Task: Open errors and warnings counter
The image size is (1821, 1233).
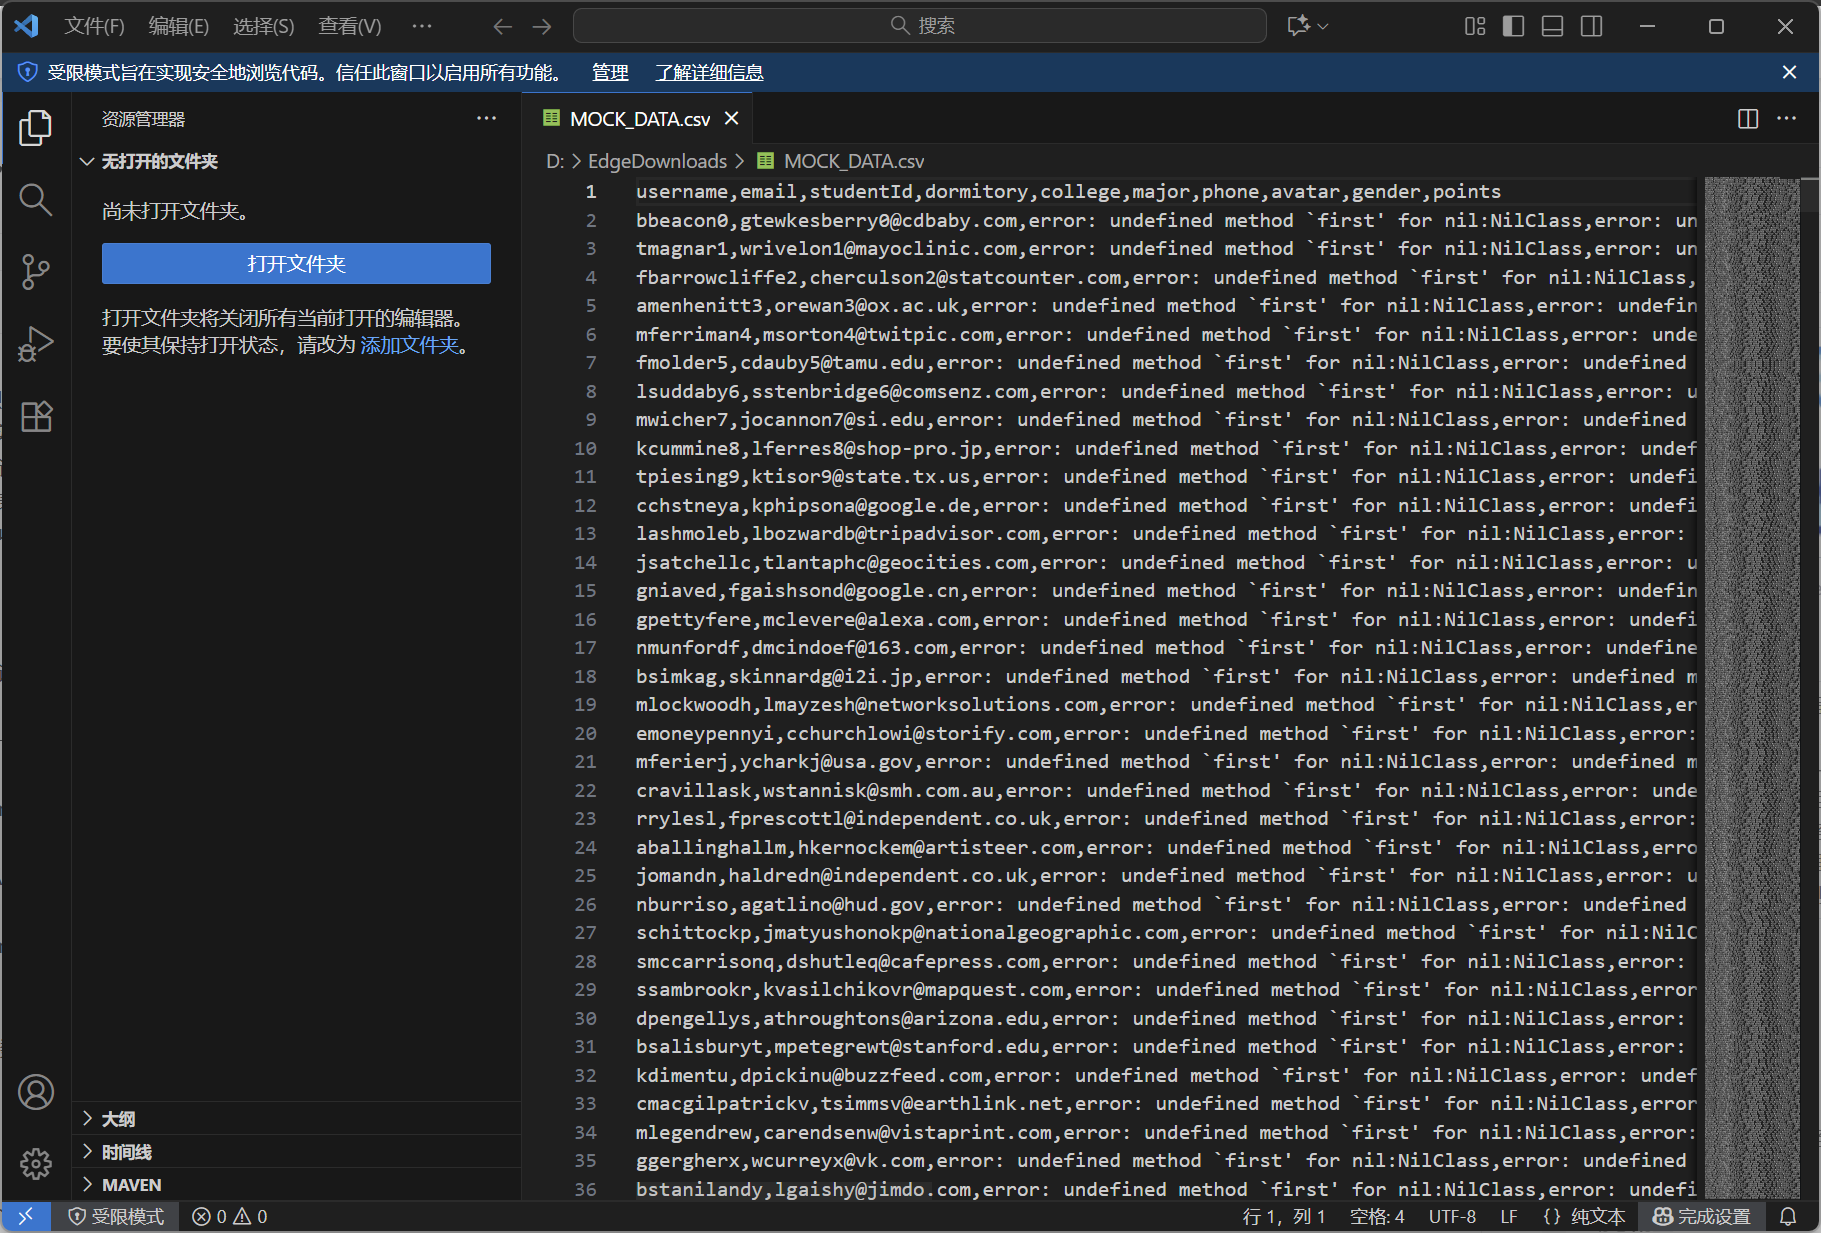Action: [x=230, y=1216]
